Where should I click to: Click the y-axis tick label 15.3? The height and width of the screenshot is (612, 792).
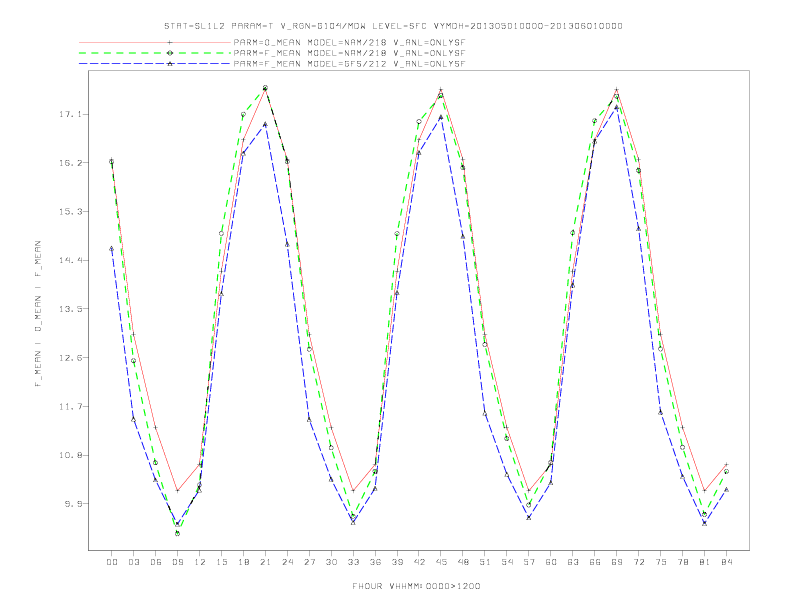pyautogui.click(x=69, y=212)
